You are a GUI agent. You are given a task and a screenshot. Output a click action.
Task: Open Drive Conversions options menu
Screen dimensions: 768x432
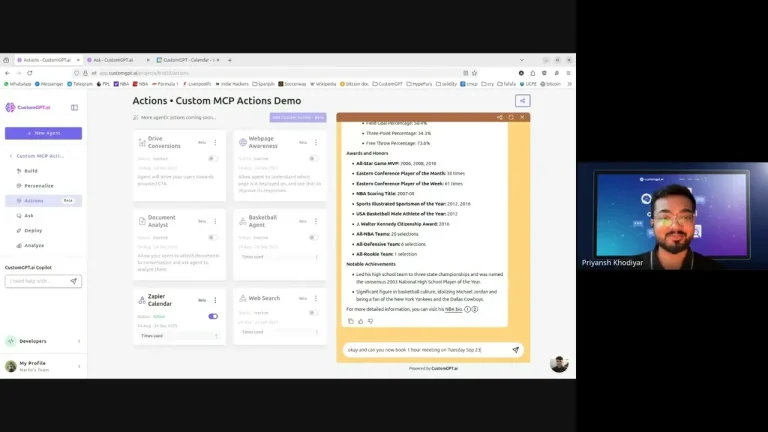pyautogui.click(x=215, y=143)
